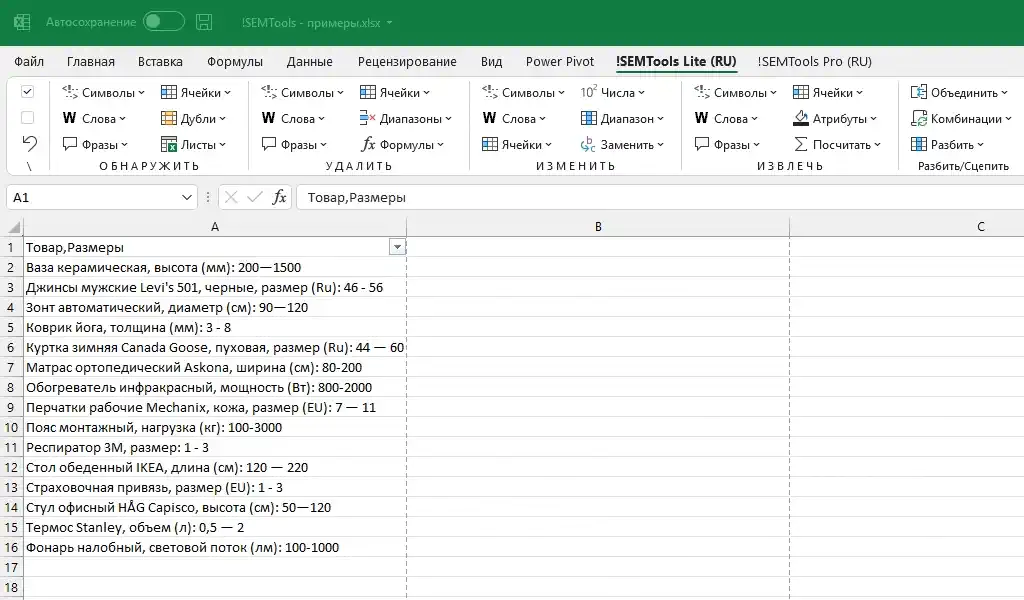Open the Файл tab
Image resolution: width=1024 pixels, height=600 pixels.
[29, 61]
